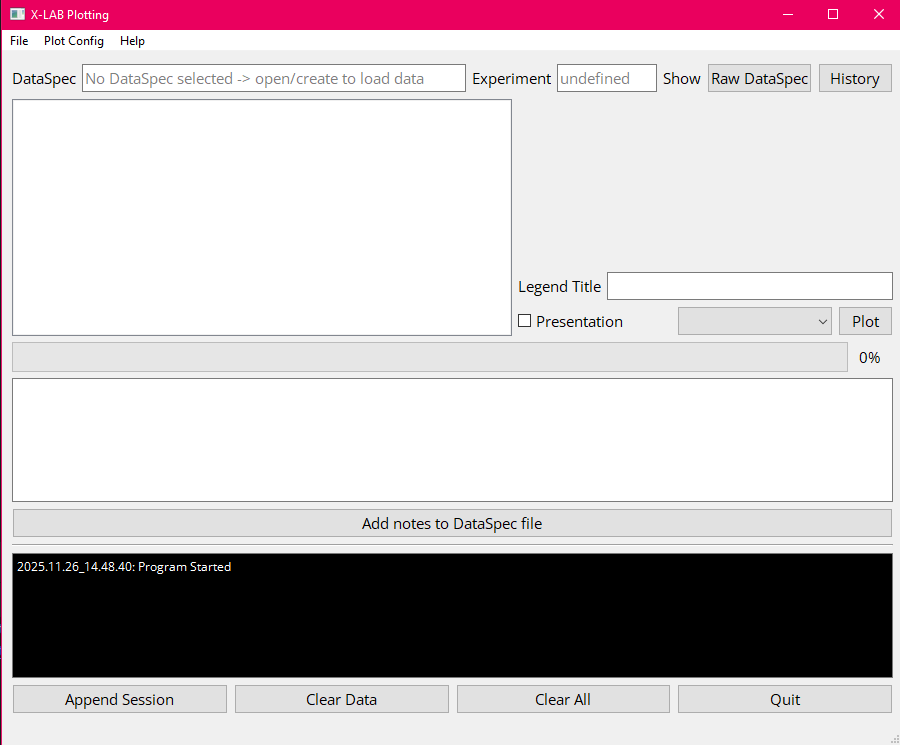The height and width of the screenshot is (745, 900).
Task: Click the Plot button
Action: point(864,321)
